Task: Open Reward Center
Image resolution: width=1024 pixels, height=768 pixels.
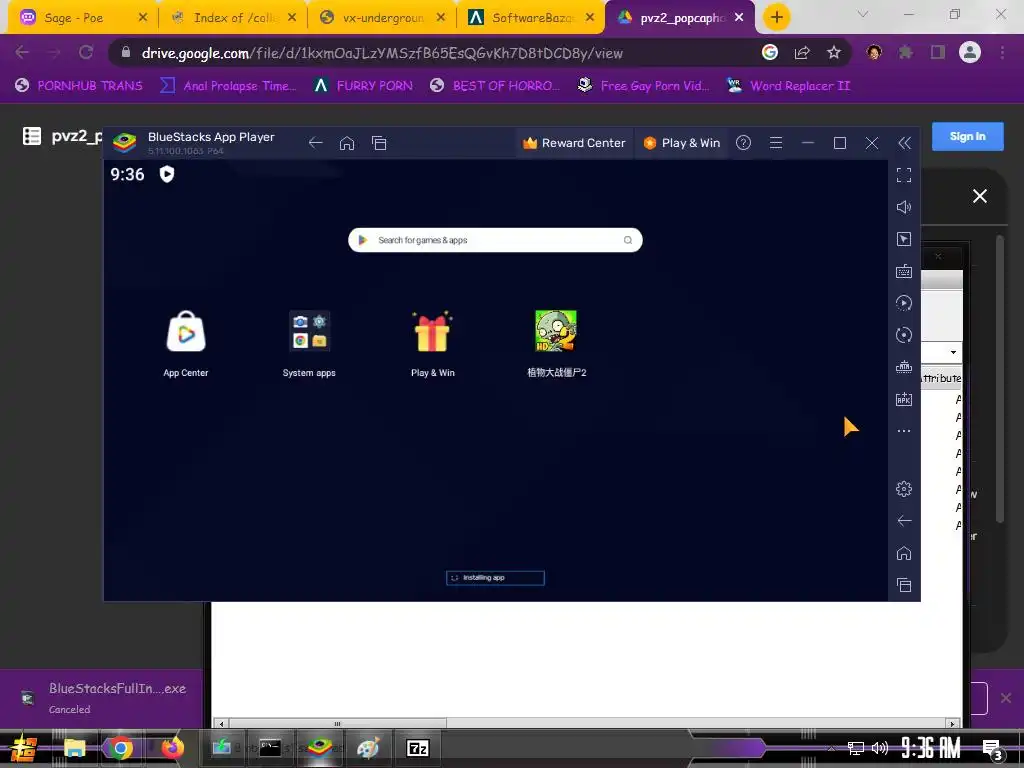Action: point(574,143)
